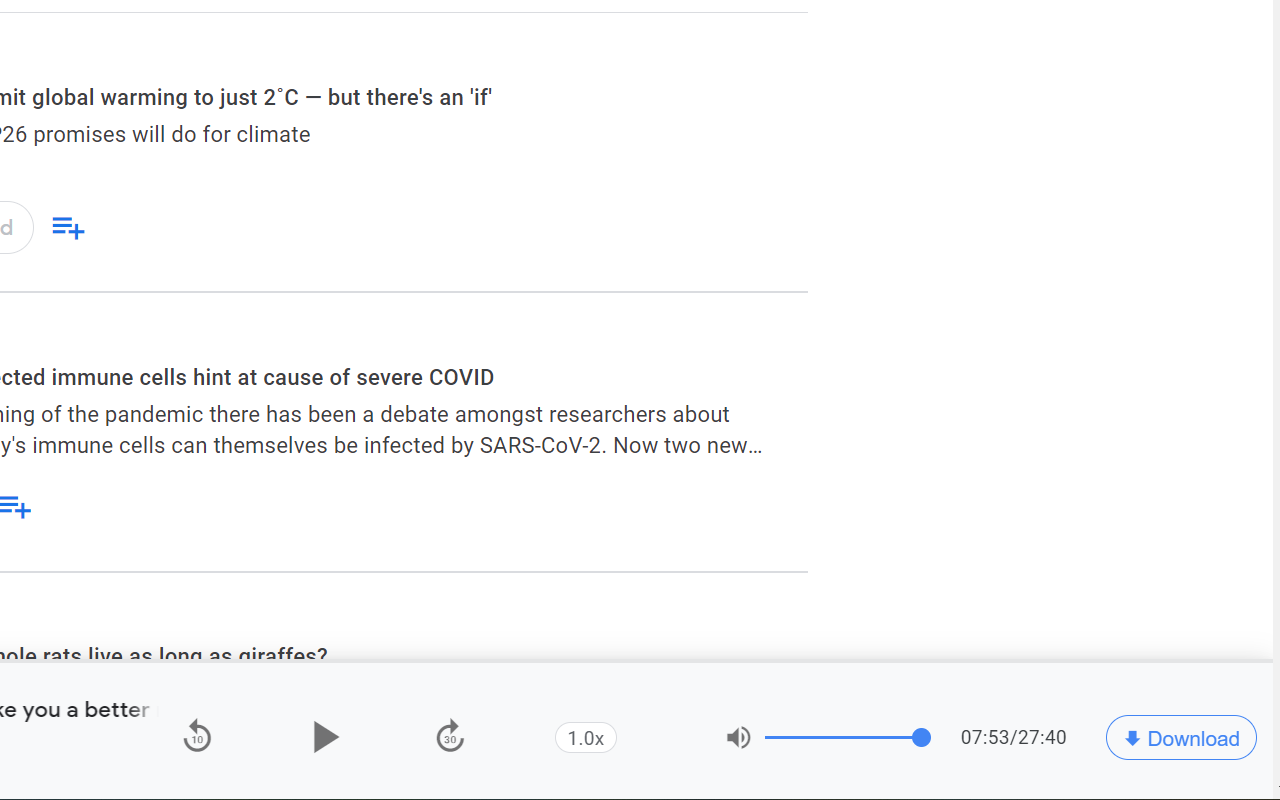Open the naked mole rats episode
The height and width of the screenshot is (800, 1280).
click(163, 655)
